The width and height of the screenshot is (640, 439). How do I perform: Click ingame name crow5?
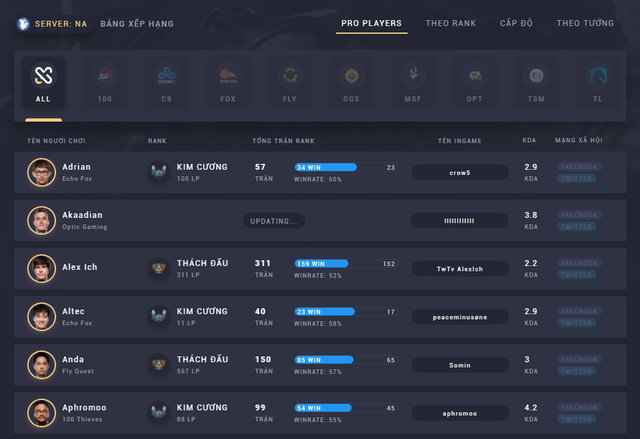[x=460, y=173]
